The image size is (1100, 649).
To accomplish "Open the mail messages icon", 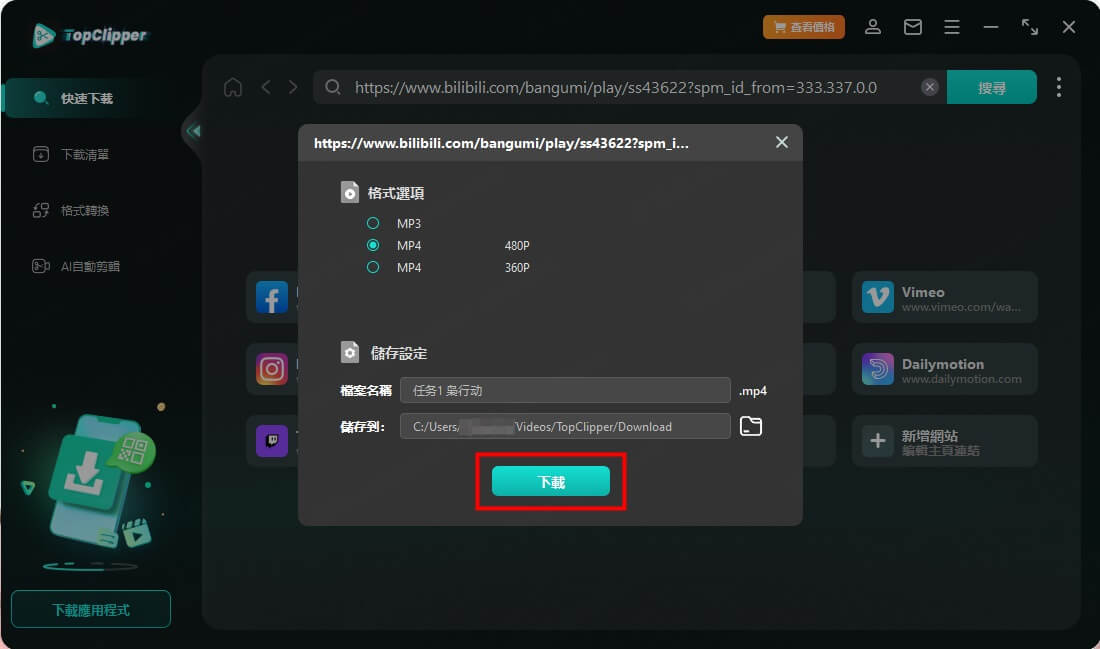I will pos(913,27).
